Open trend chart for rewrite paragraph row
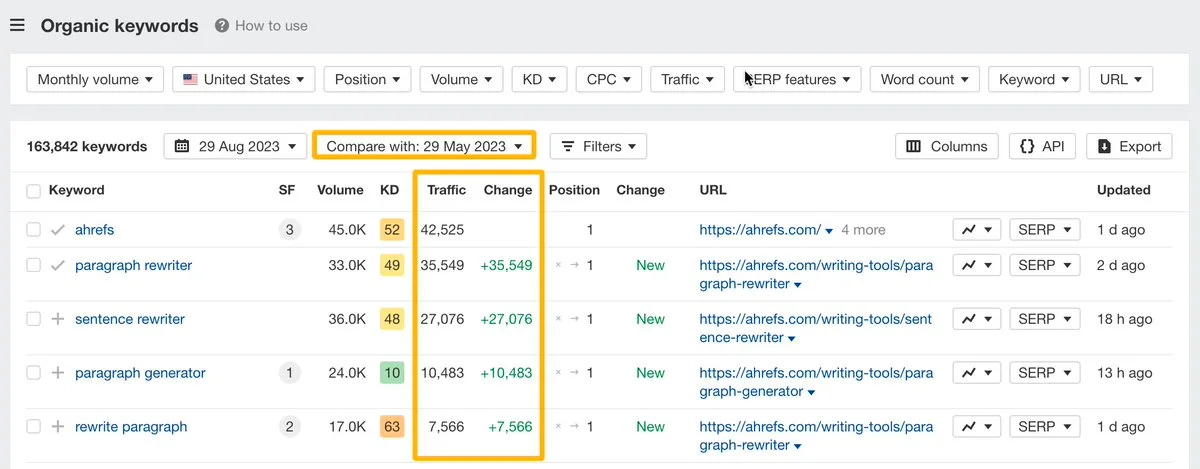Viewport: 1200px width, 469px height. pos(976,427)
